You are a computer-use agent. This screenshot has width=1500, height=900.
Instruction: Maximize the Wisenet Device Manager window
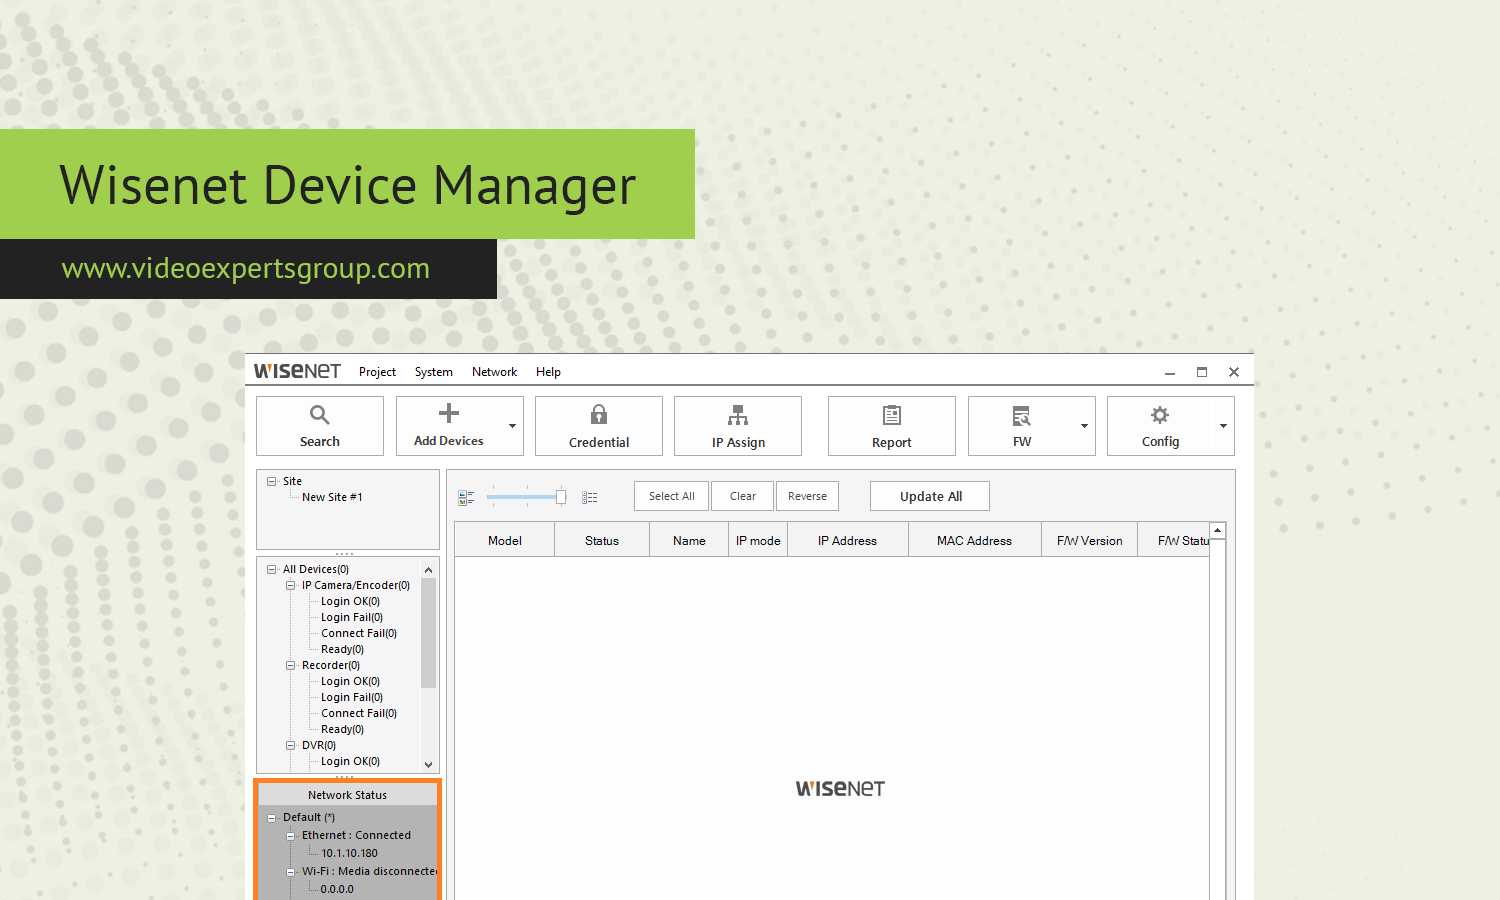[x=1202, y=372]
